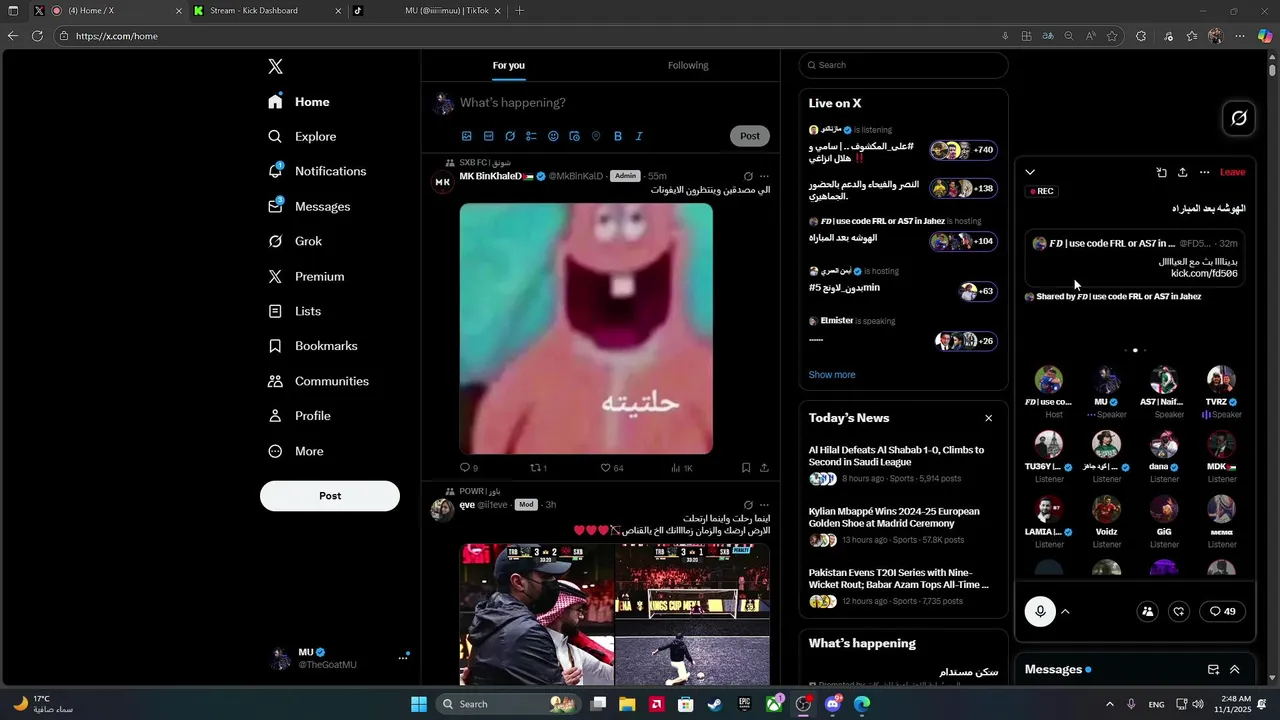Click the Grok enhance icon in composer
The image size is (1280, 720).
[510, 136]
